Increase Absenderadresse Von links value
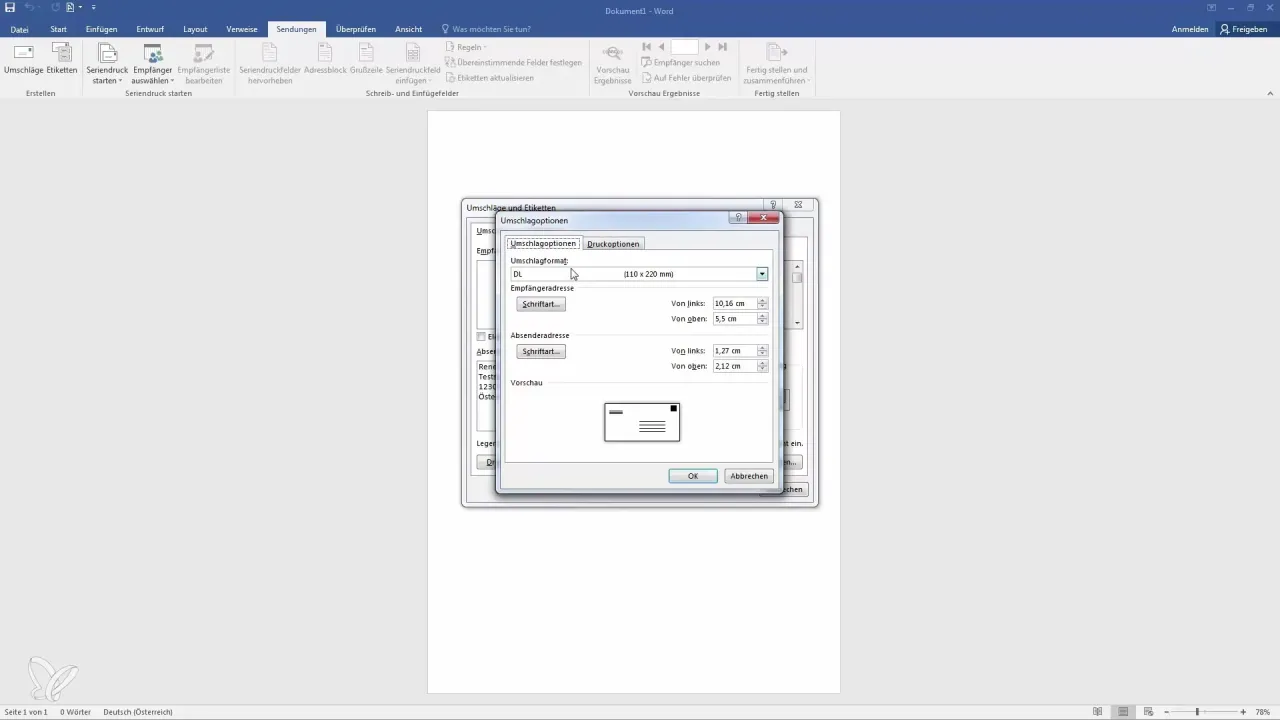Image resolution: width=1280 pixels, height=720 pixels. 763,348
